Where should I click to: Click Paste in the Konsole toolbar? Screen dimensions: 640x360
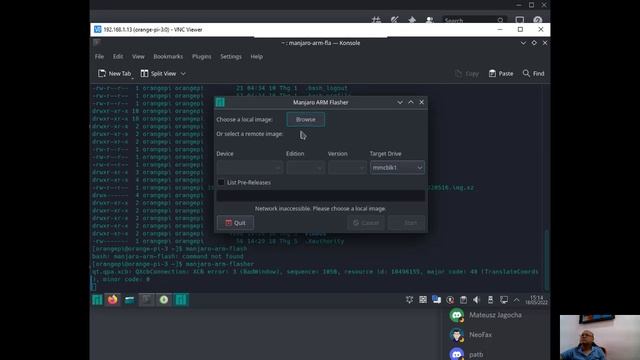(501, 73)
